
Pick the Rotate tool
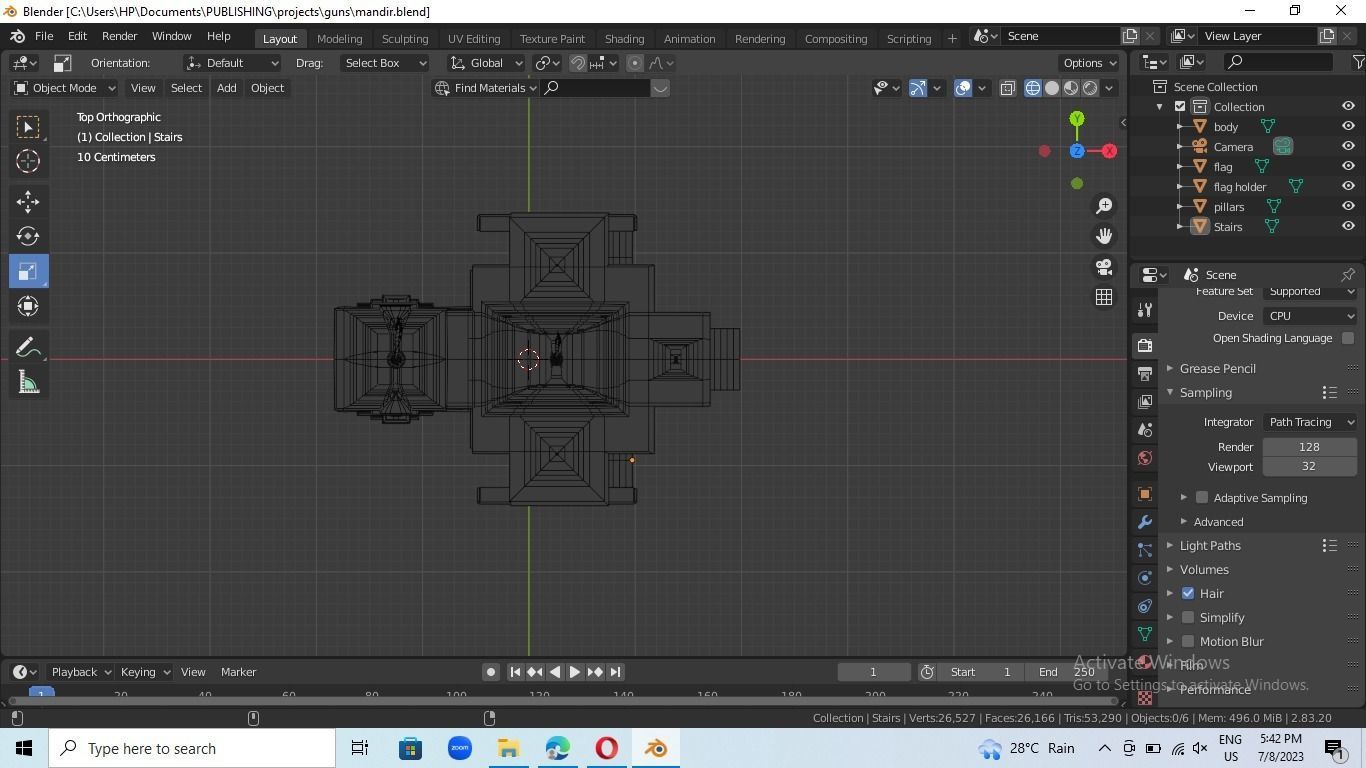point(28,236)
